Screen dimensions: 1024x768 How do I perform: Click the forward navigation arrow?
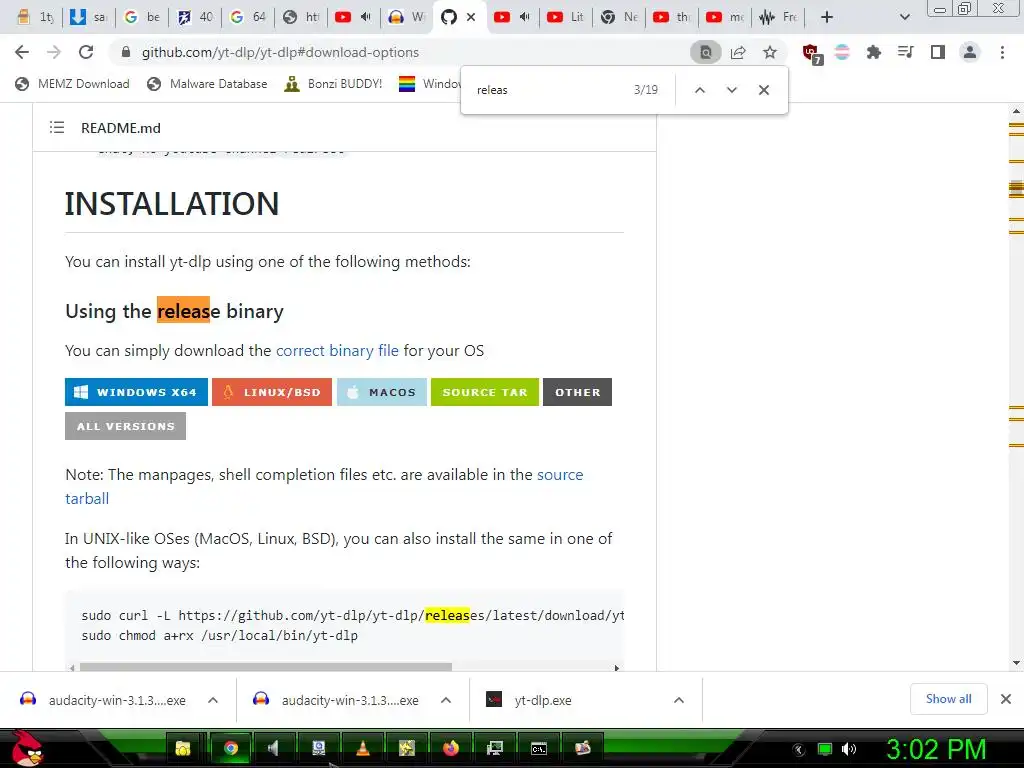(x=54, y=52)
